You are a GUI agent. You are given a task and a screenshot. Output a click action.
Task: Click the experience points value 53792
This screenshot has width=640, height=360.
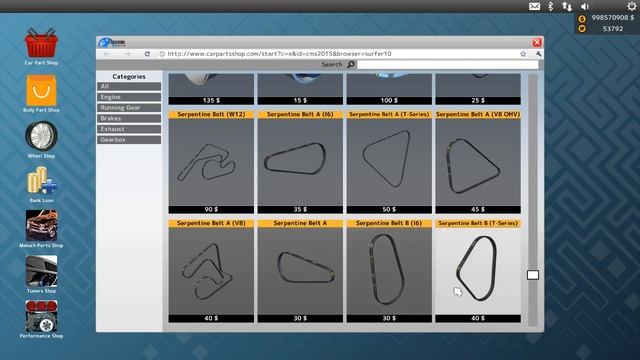tap(613, 29)
